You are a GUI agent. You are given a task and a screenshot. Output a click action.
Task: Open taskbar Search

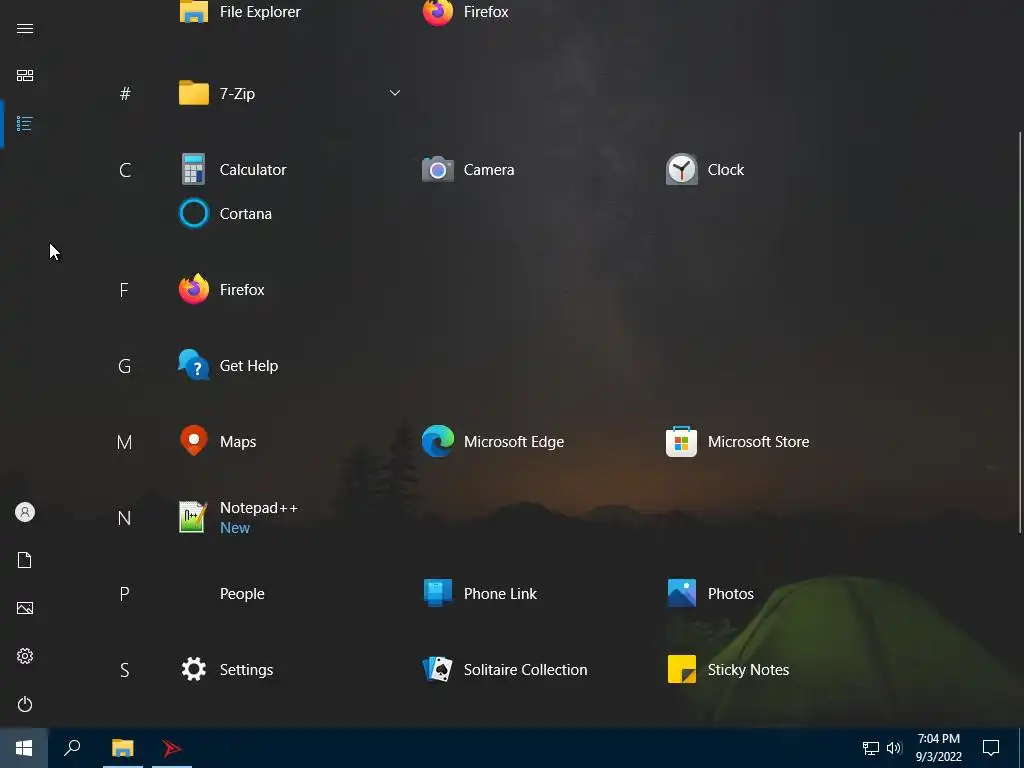click(x=72, y=748)
